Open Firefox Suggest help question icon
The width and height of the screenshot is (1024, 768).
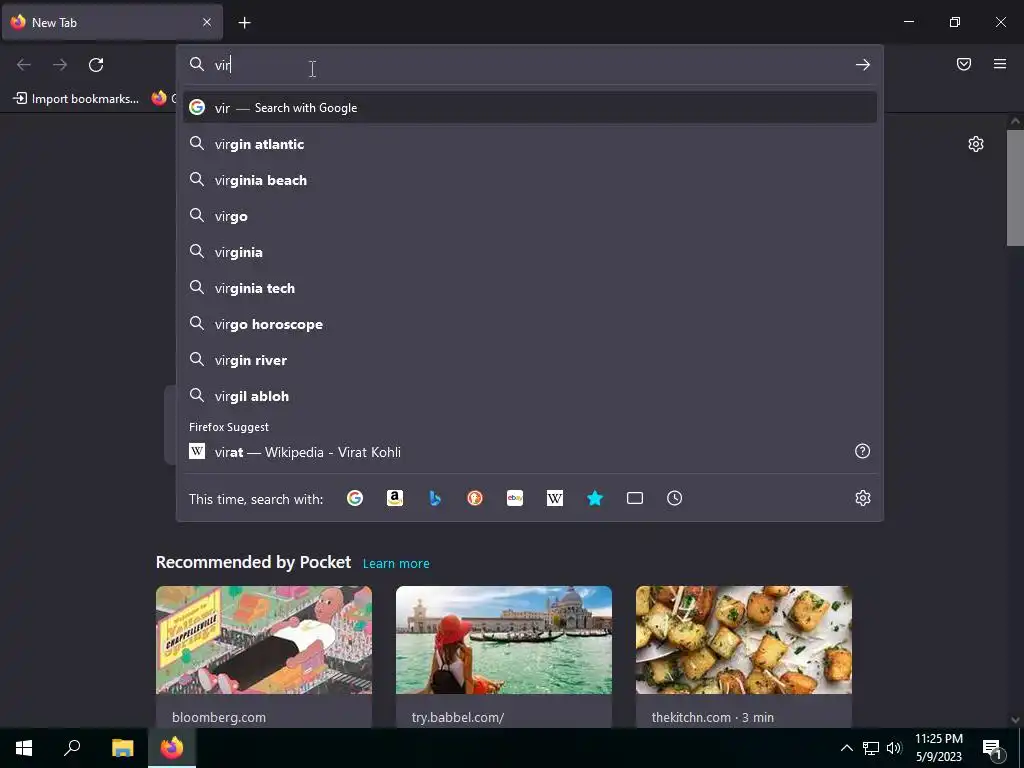pos(863,451)
